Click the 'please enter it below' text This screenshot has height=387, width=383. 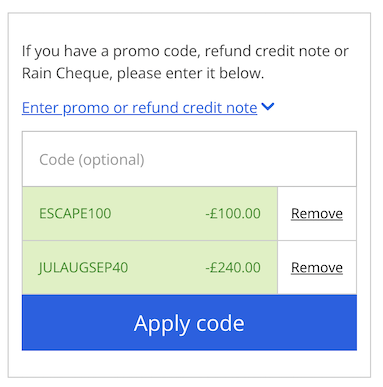coord(190,74)
